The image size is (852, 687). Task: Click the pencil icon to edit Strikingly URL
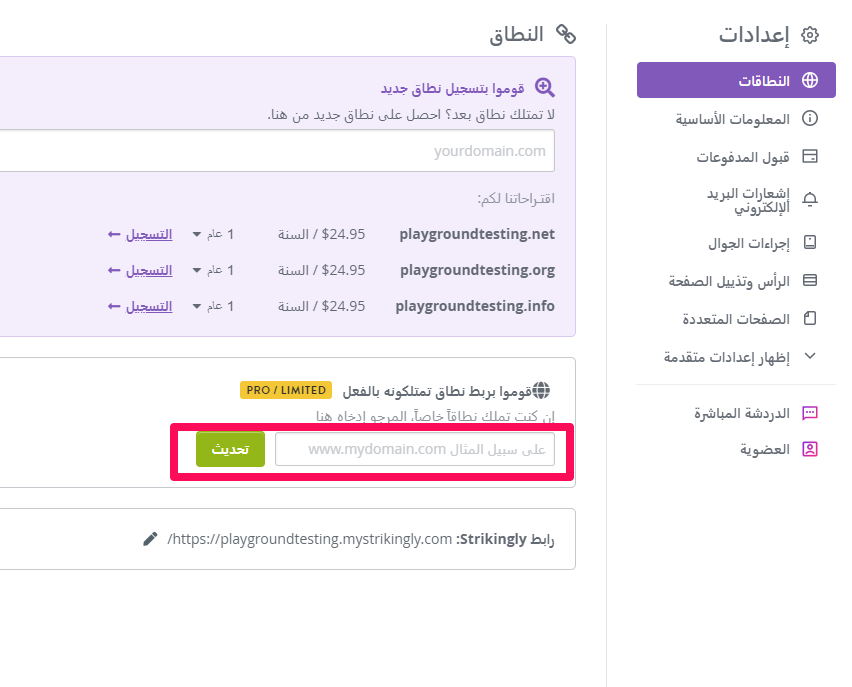pos(150,539)
